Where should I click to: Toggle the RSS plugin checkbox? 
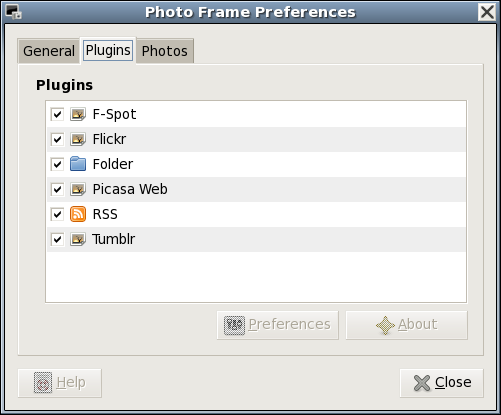[57, 214]
